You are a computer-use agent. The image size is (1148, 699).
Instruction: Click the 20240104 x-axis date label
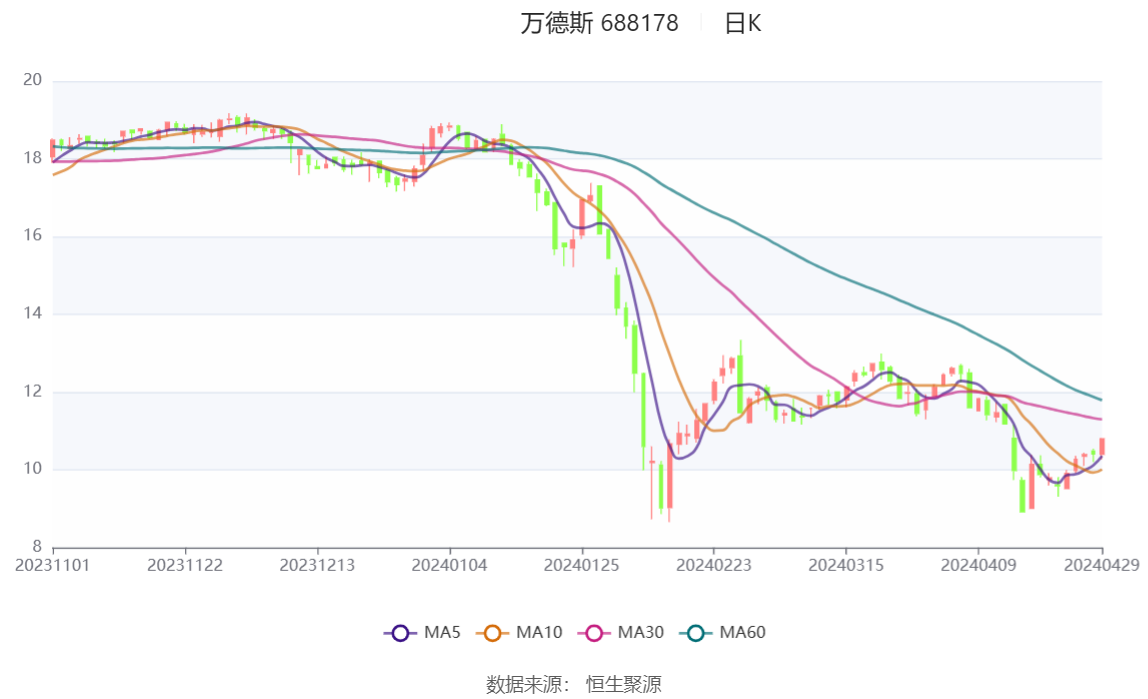coord(450,566)
